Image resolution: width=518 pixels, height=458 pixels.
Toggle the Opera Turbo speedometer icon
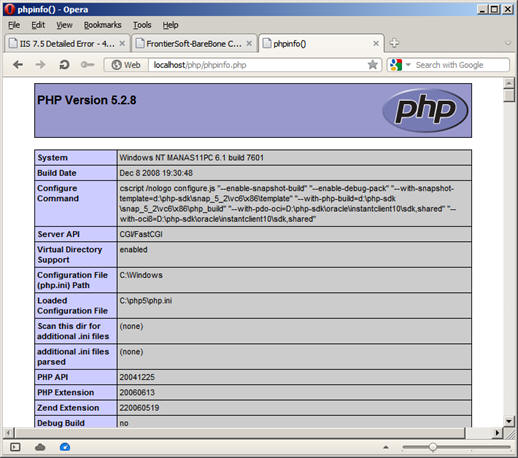[65, 447]
